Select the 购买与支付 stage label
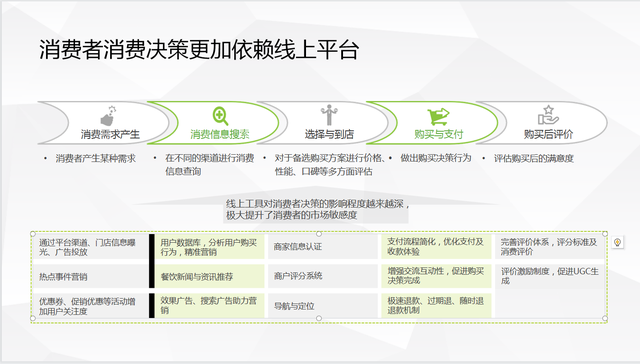The height and width of the screenshot is (364, 640). (x=439, y=134)
